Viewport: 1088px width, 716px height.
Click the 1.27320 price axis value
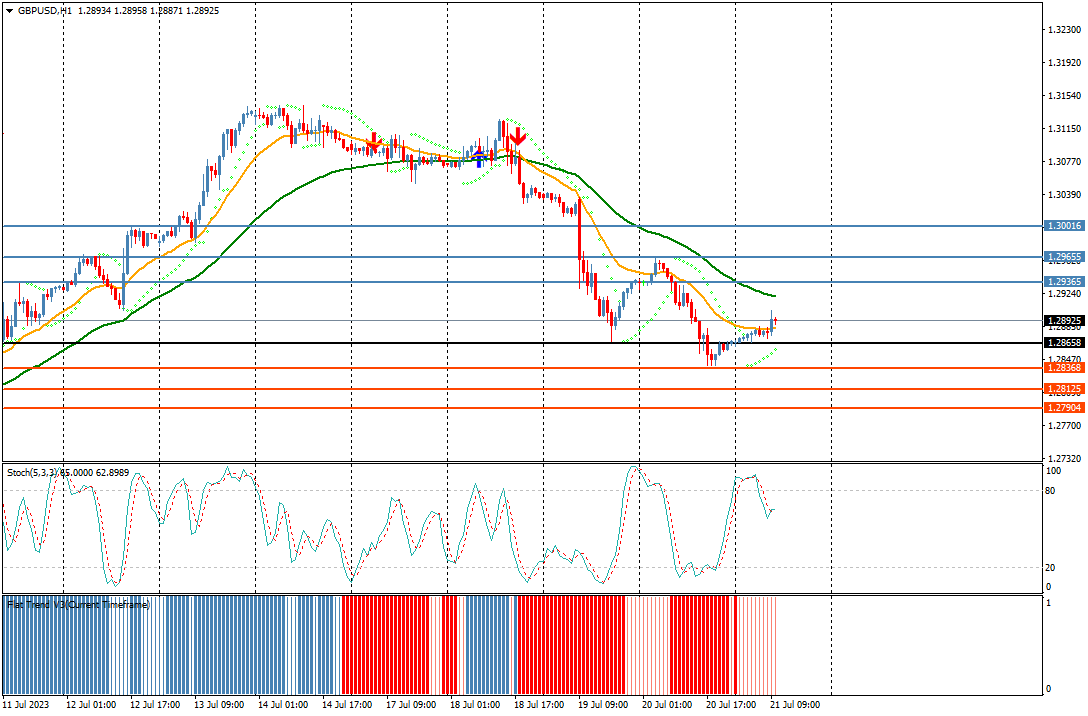coord(1064,459)
